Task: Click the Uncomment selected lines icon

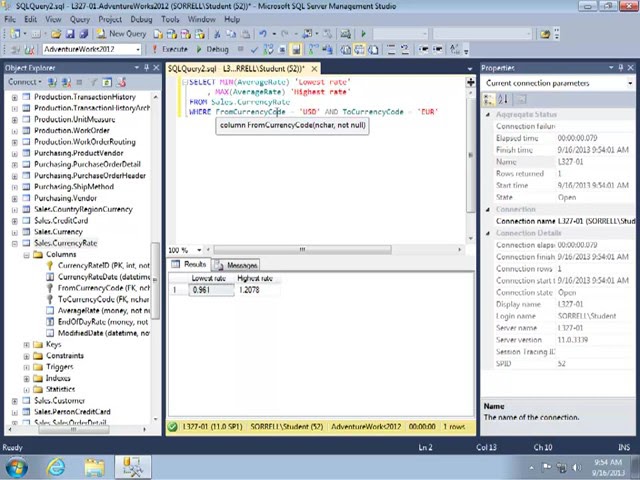Action: pyautogui.click(x=404, y=50)
